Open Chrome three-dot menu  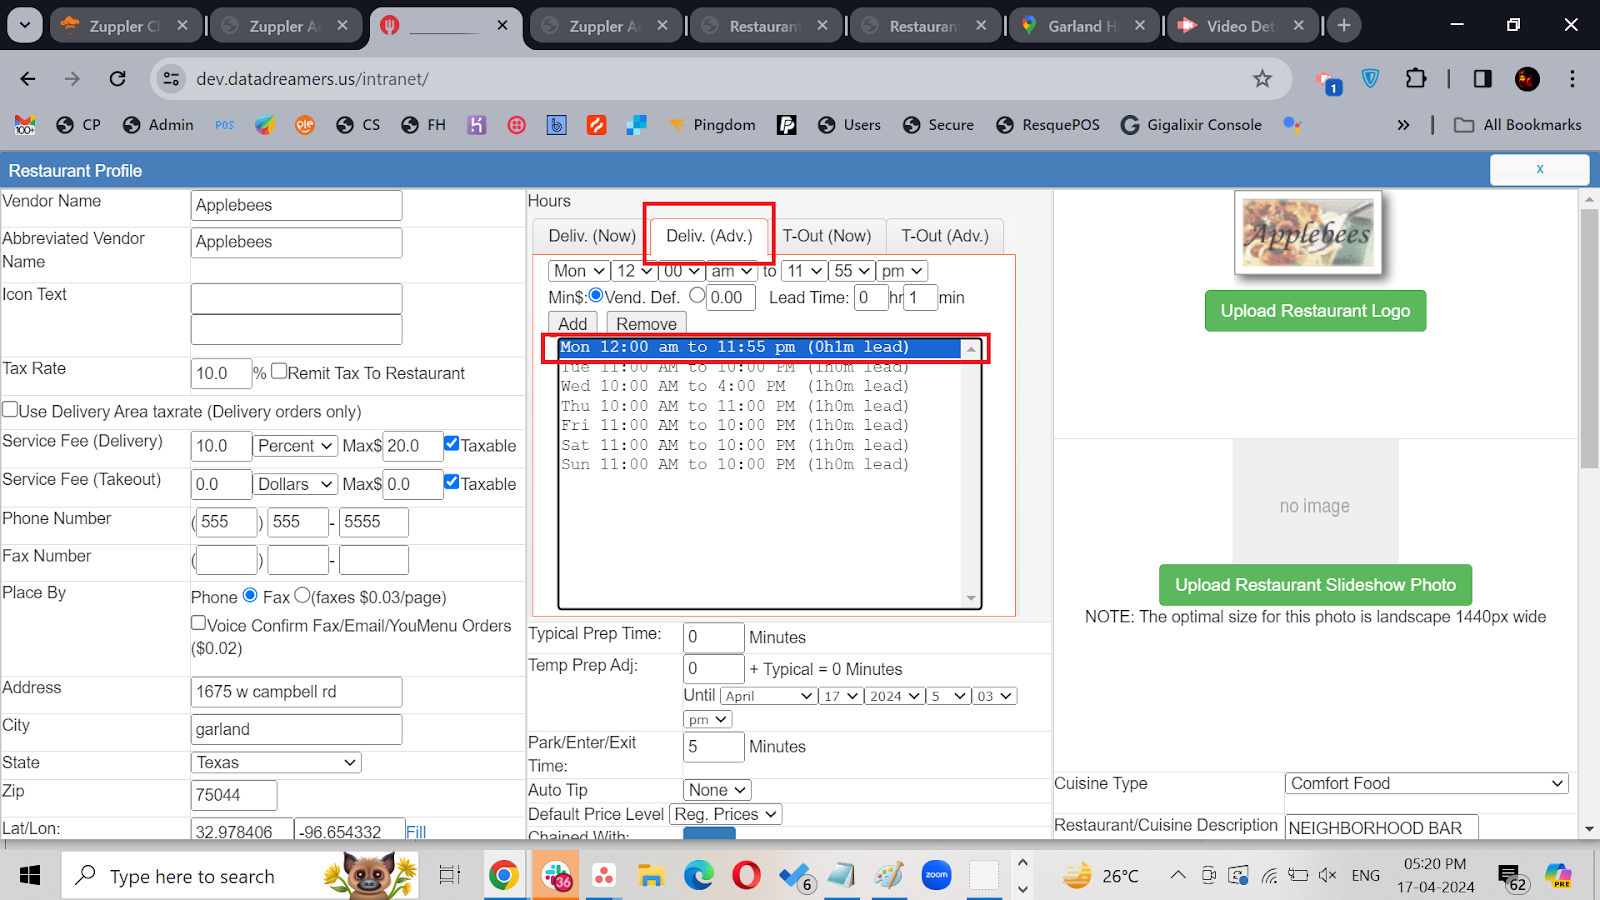point(1572,79)
